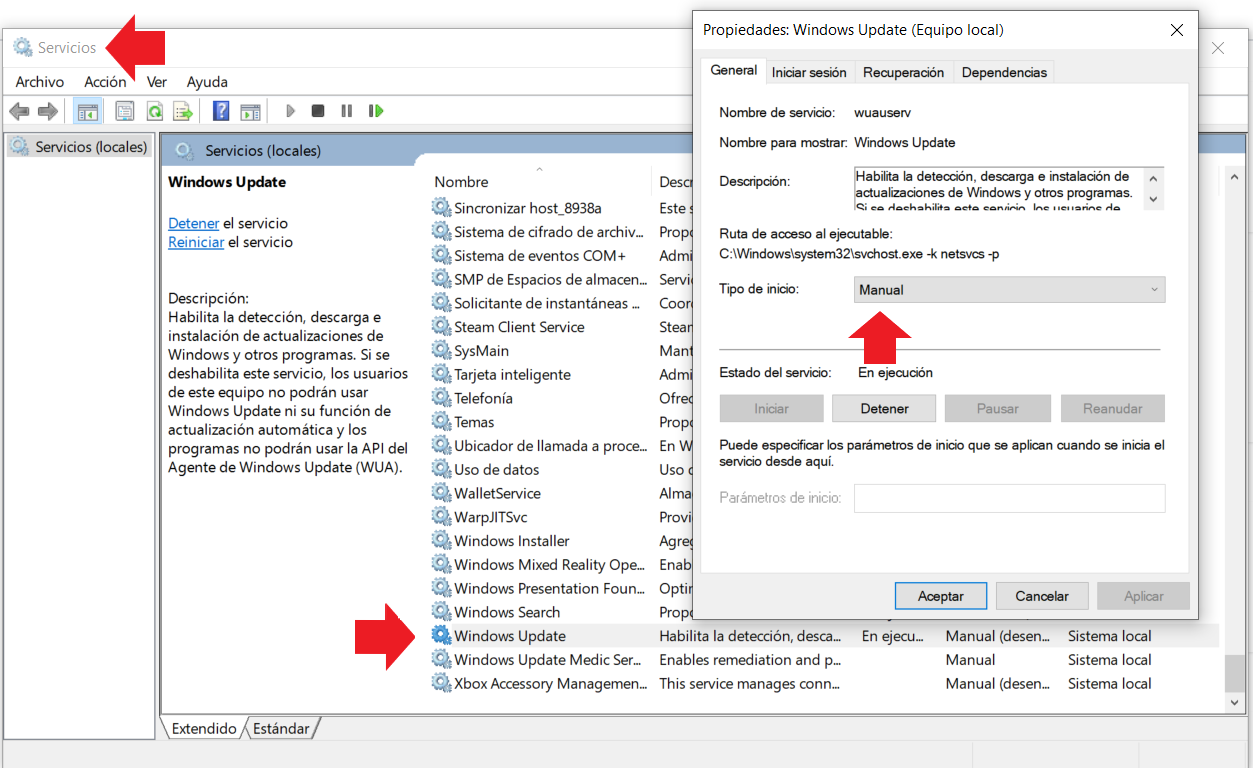Stop the service using the stop icon

coord(317,110)
